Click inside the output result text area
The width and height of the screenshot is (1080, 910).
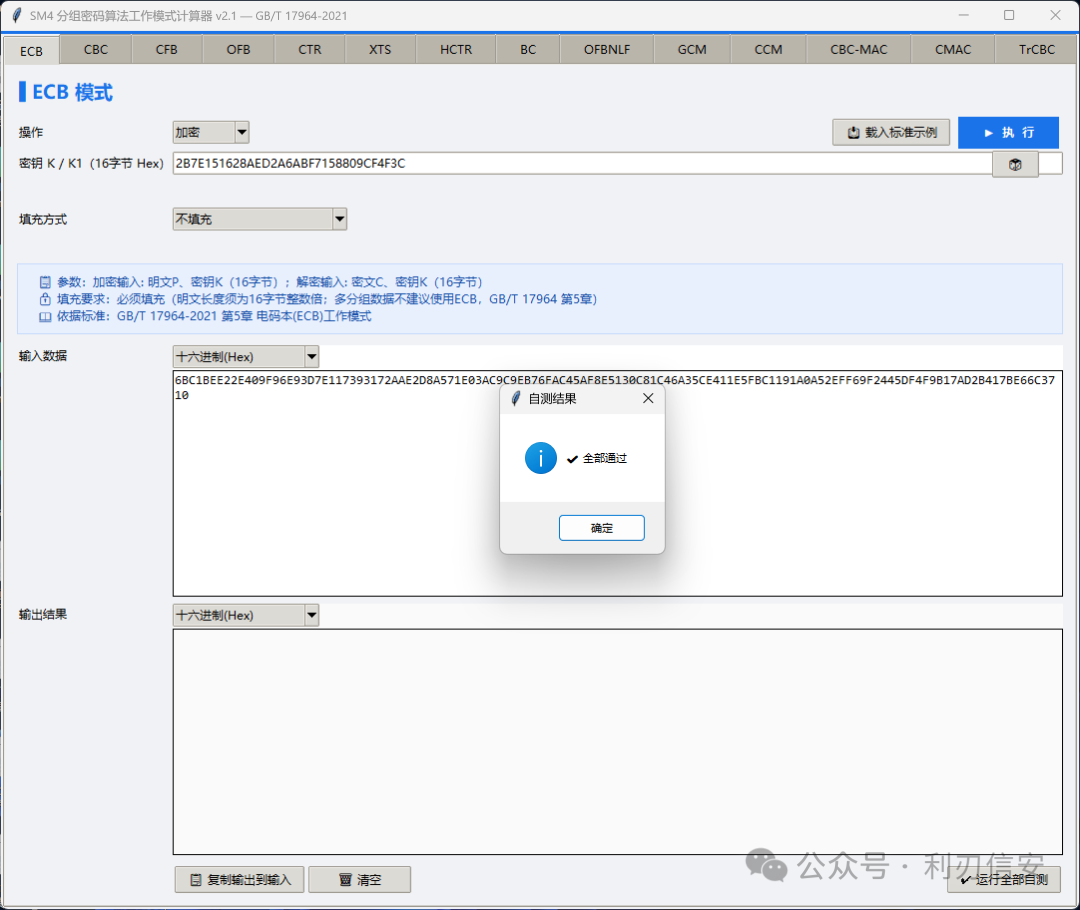click(617, 741)
